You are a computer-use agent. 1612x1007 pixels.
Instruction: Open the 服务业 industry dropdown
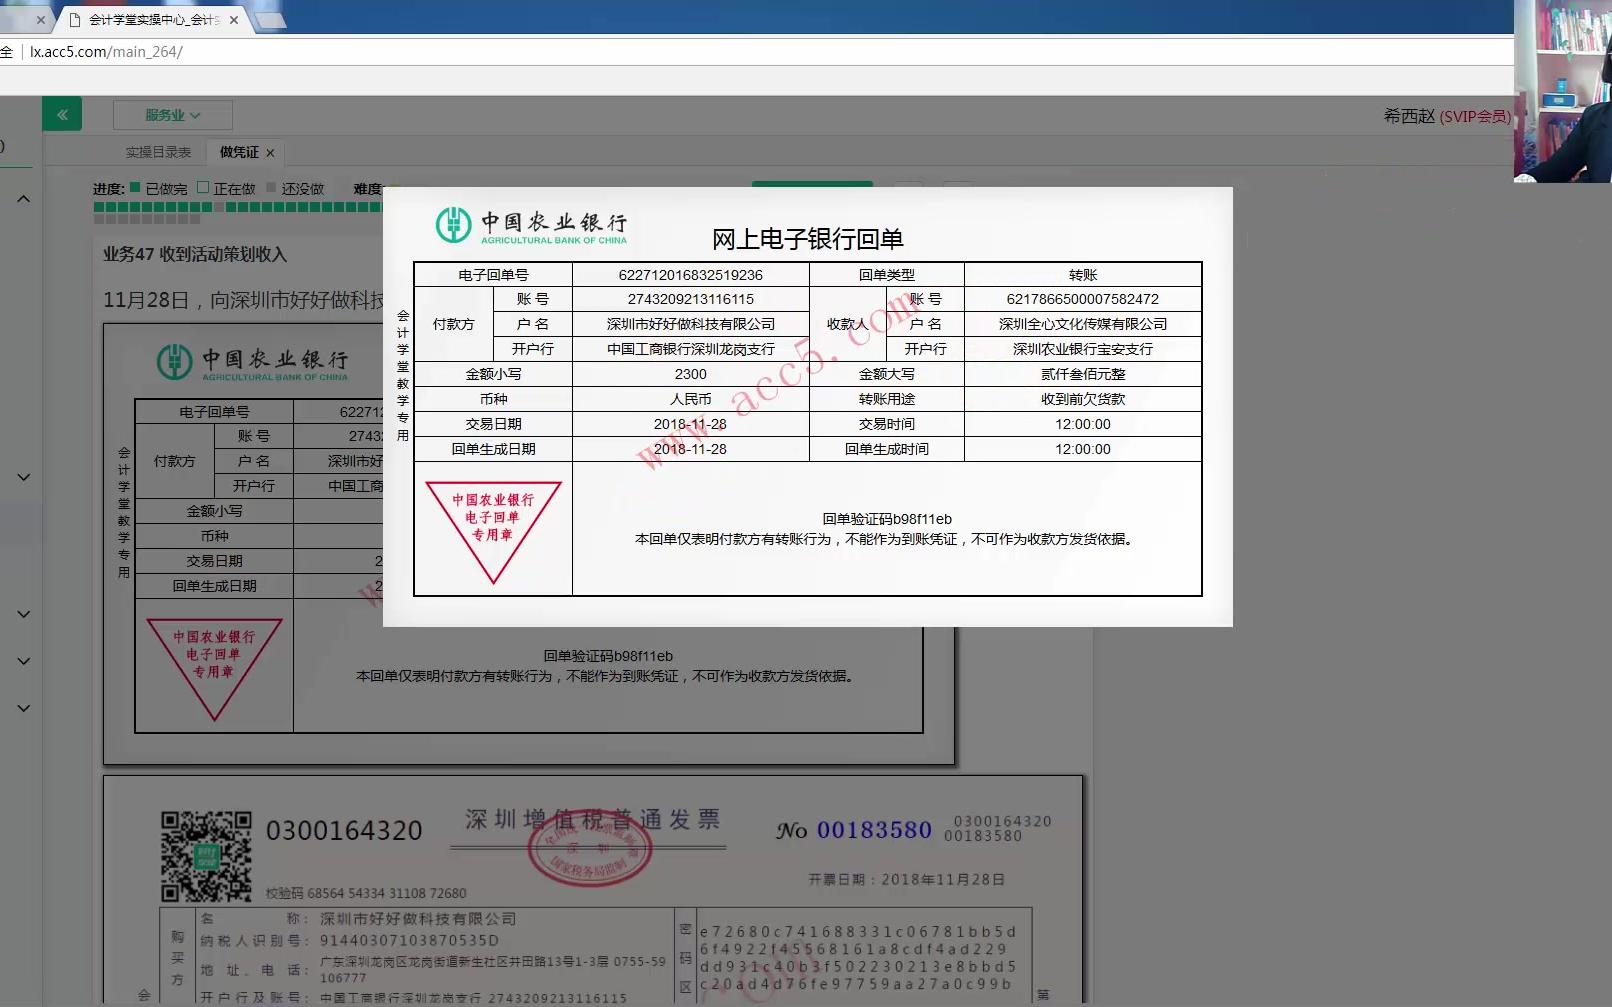(x=173, y=115)
